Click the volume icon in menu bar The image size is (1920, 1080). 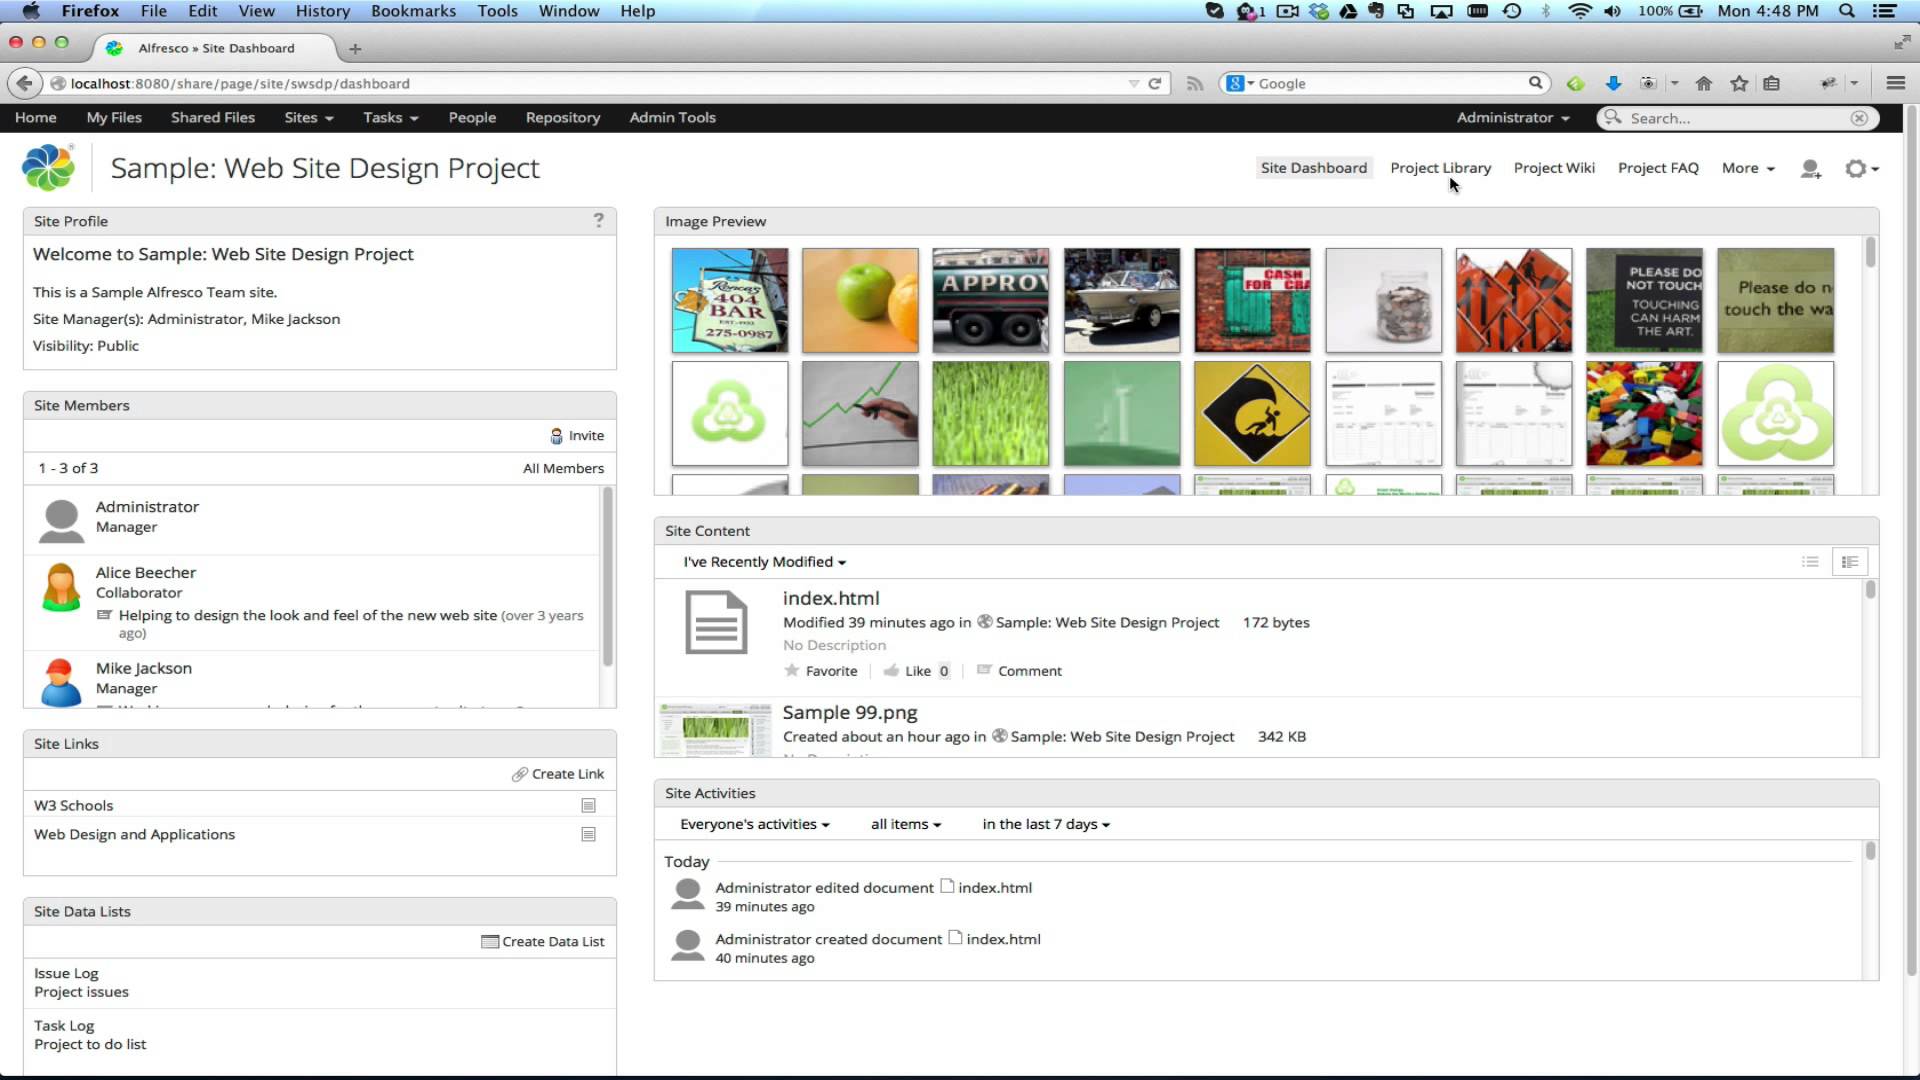1612,11
